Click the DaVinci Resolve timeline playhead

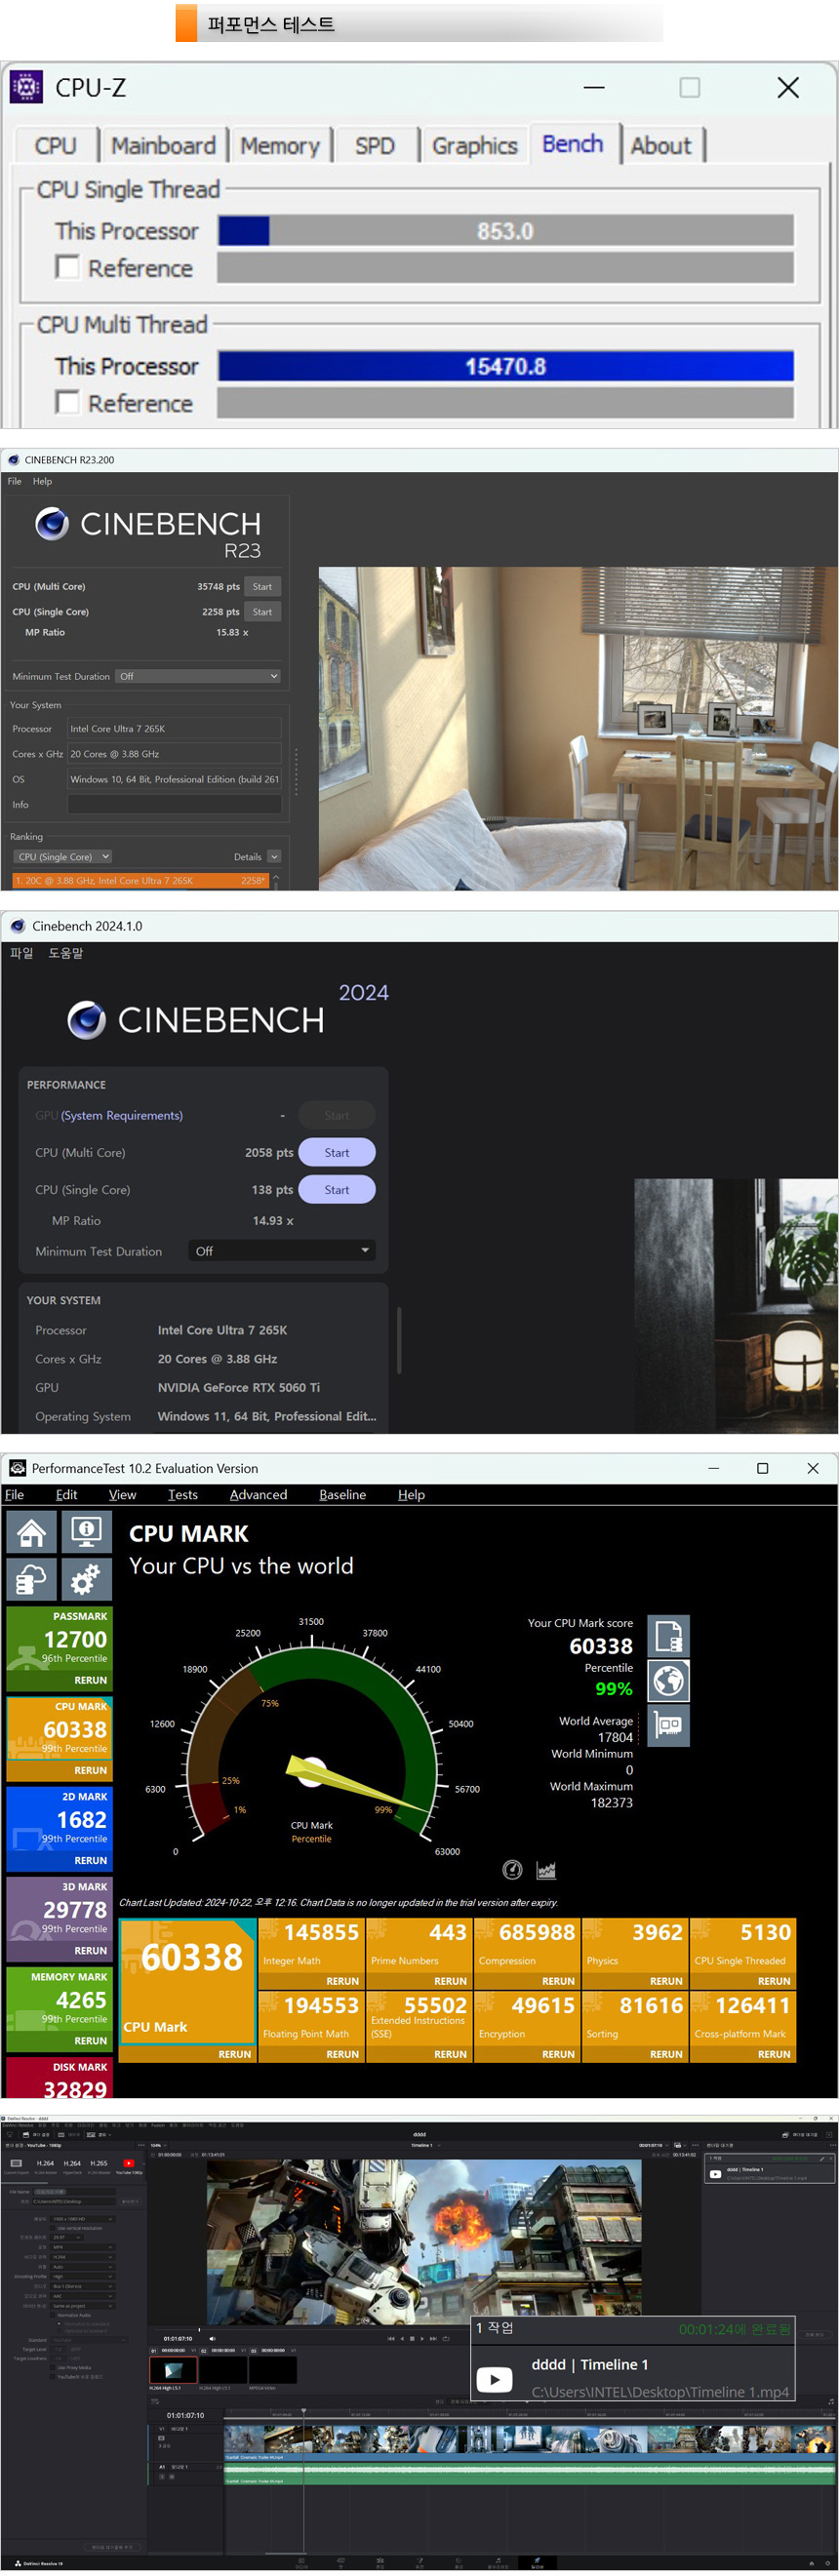tap(304, 2411)
